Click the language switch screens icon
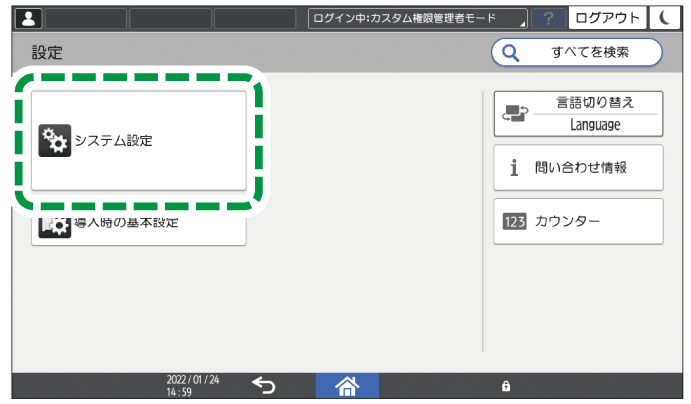The height and width of the screenshot is (404, 691). [515, 113]
